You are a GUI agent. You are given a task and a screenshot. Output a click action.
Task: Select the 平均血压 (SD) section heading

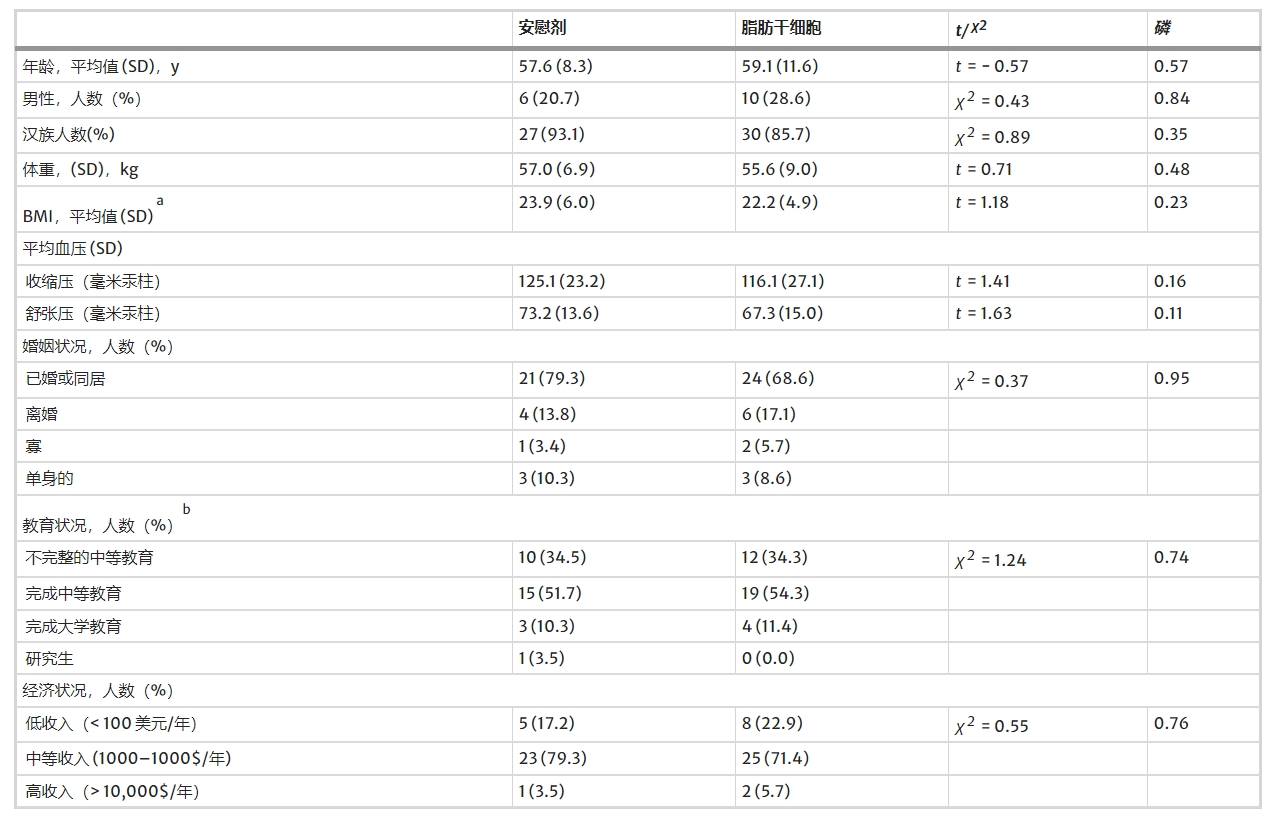pyautogui.click(x=73, y=248)
